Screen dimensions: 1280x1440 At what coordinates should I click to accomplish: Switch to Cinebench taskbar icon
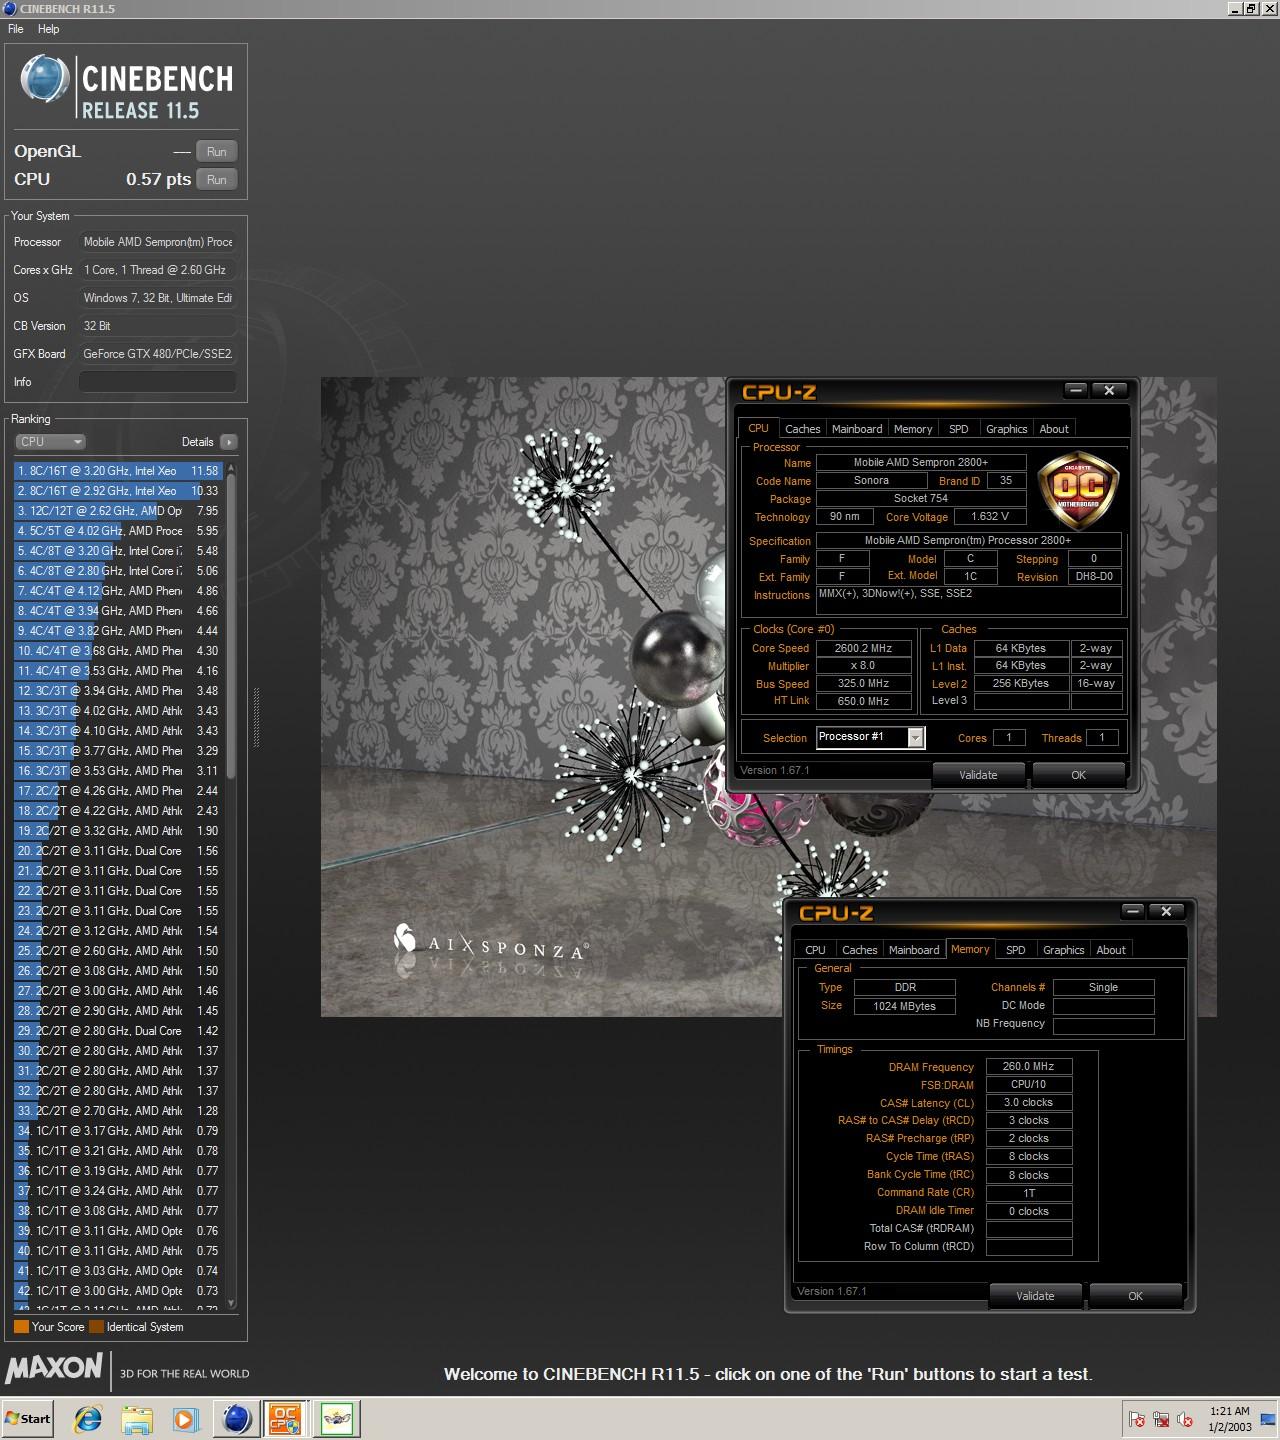tap(237, 1418)
